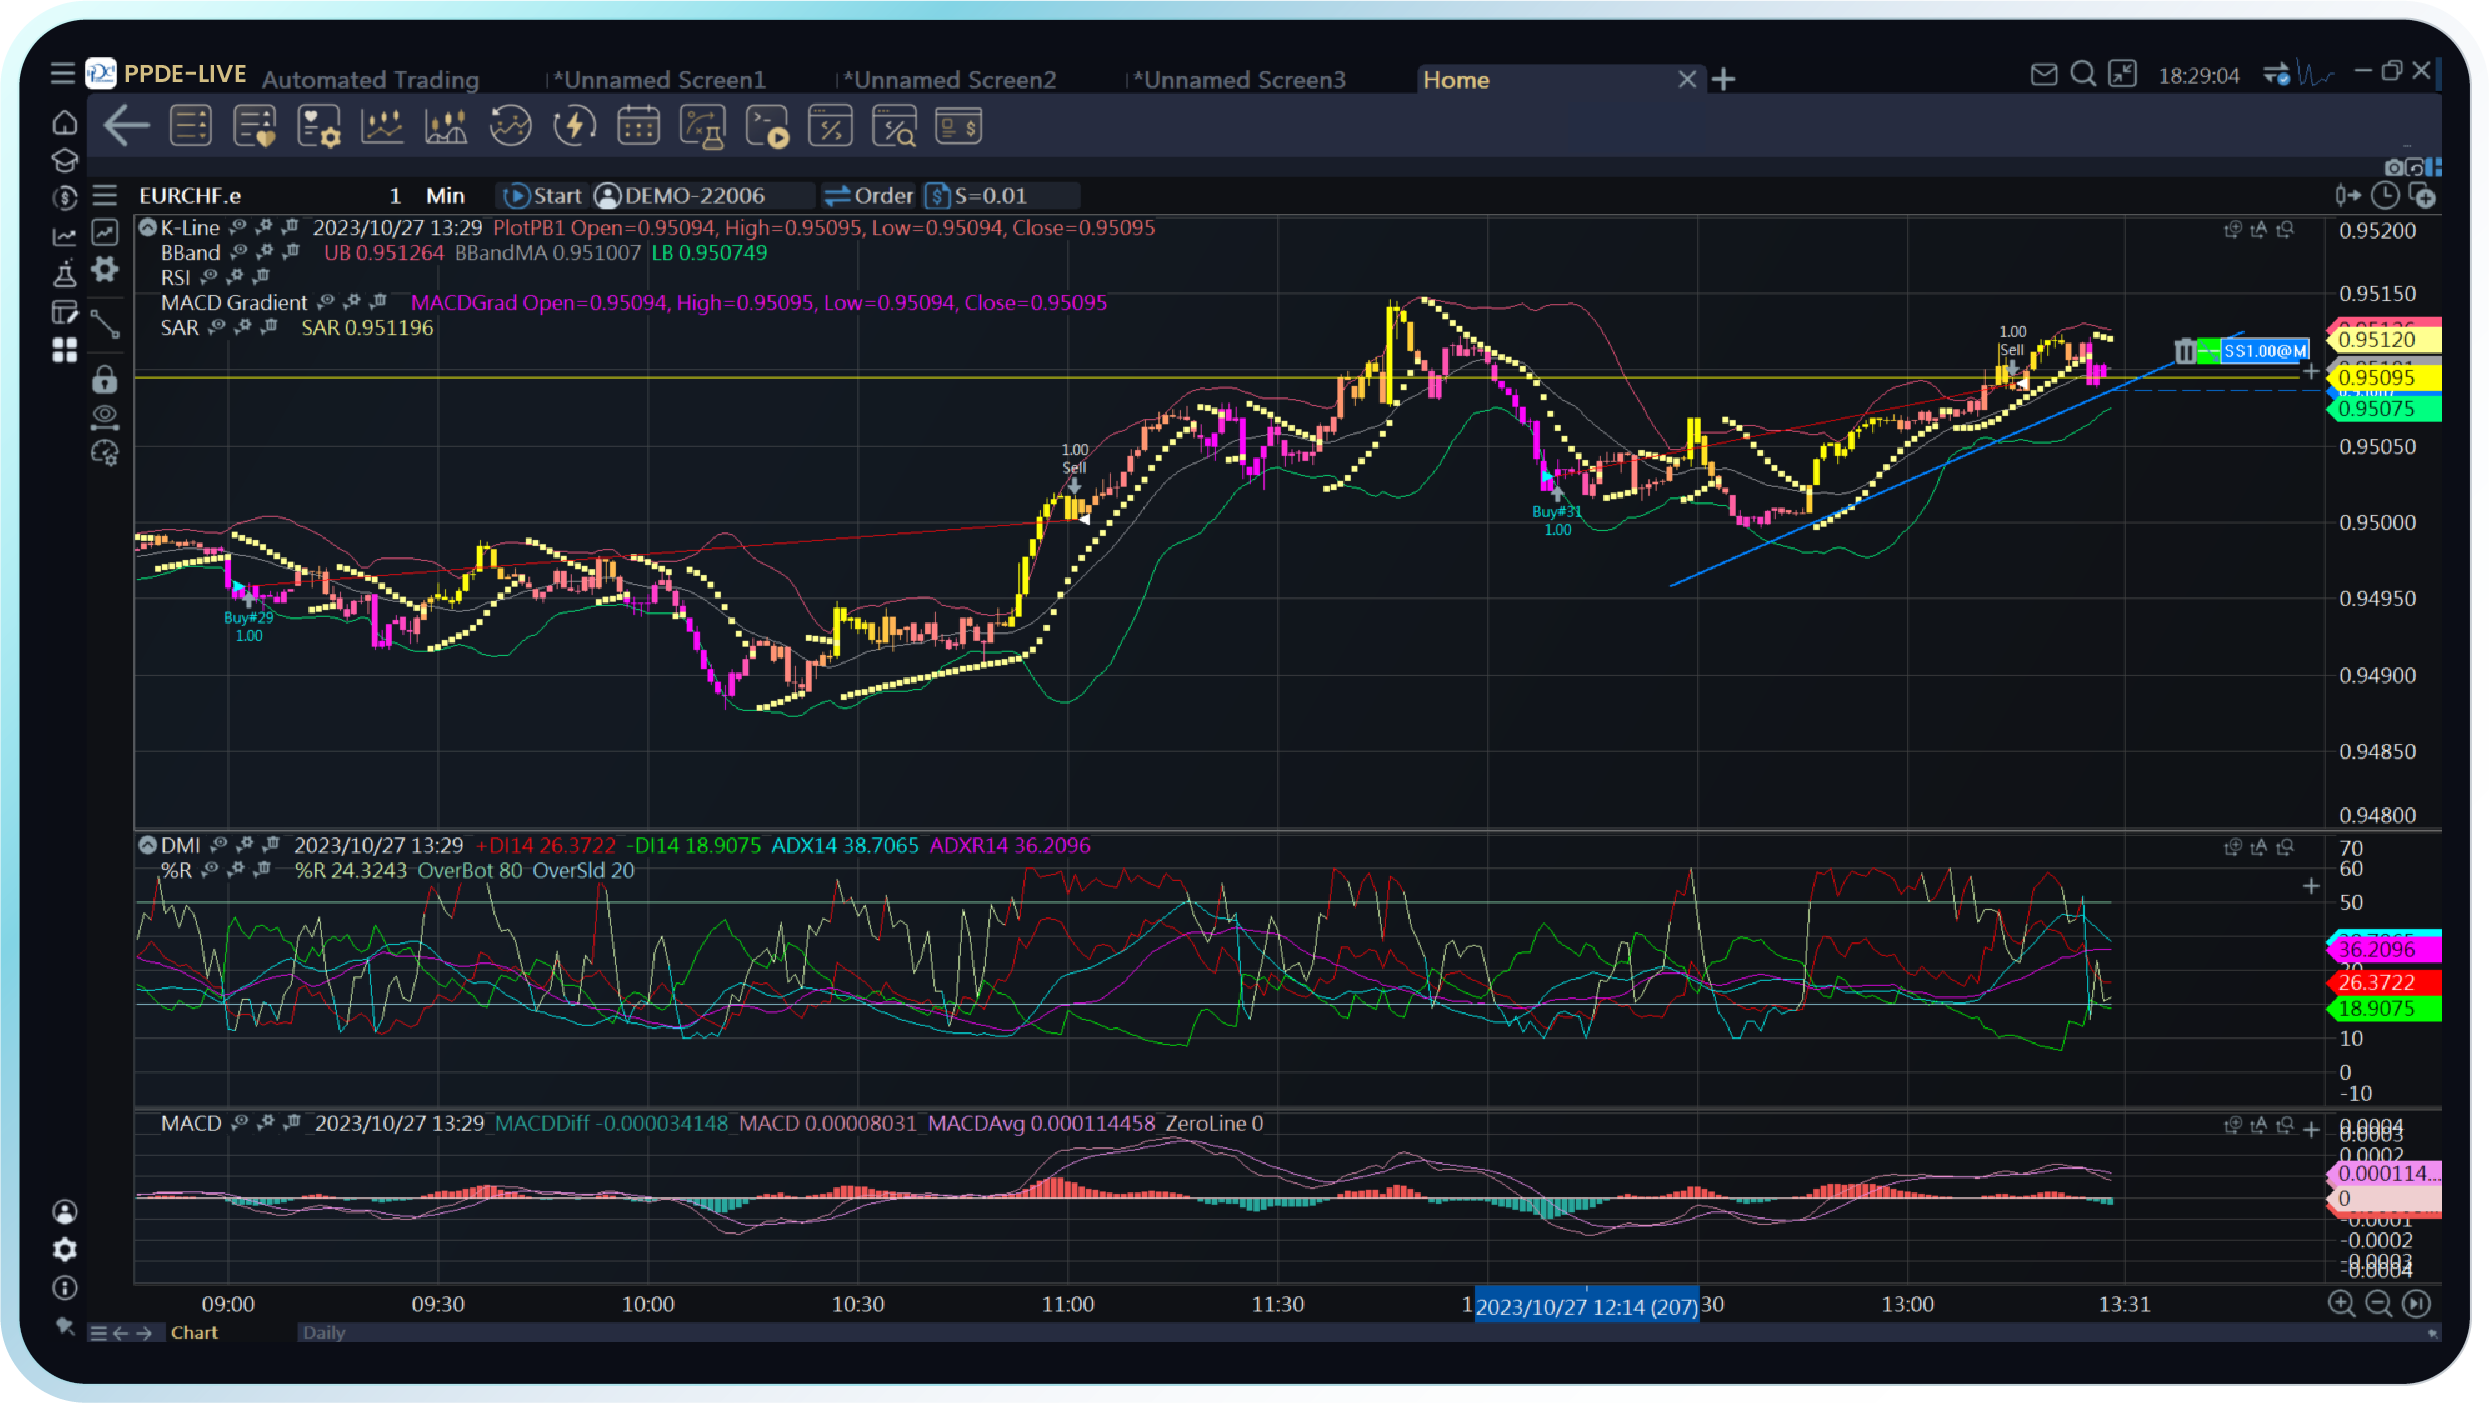
Task: Add a new screen tab with plus
Action: (1723, 79)
